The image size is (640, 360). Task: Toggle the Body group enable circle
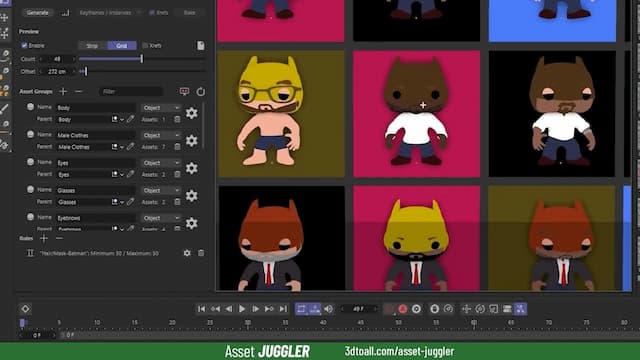(30, 107)
